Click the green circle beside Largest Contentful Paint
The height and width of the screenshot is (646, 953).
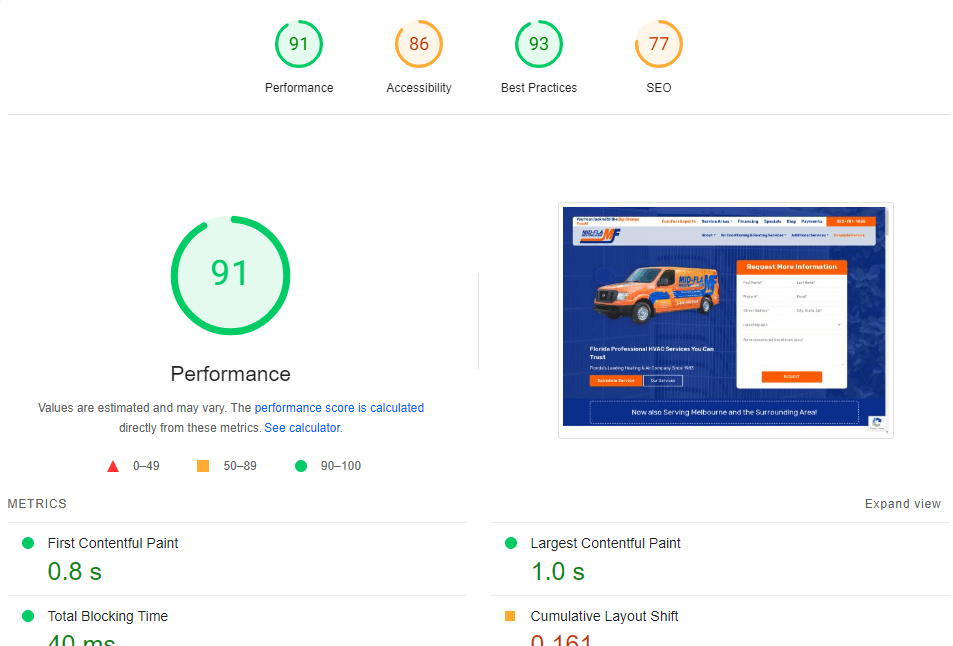point(510,543)
